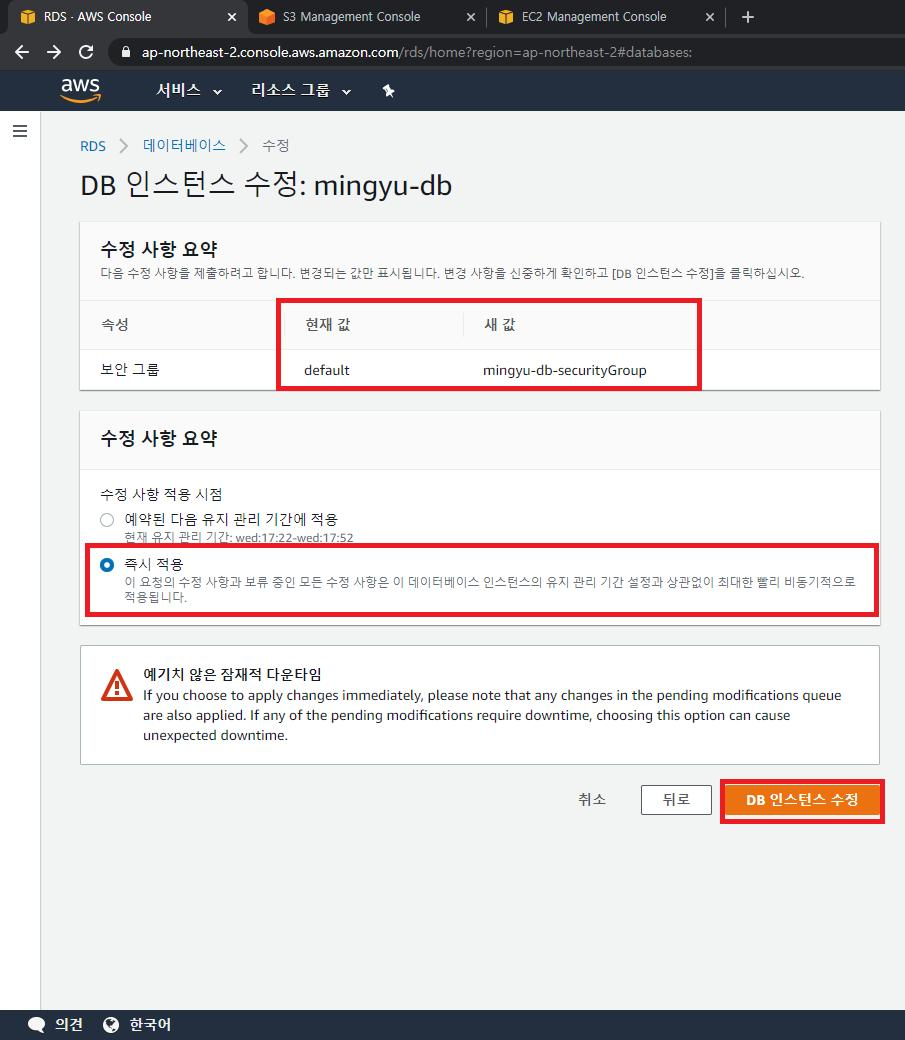The image size is (905, 1040).
Task: Click the 속성 column header
Action: [115, 324]
